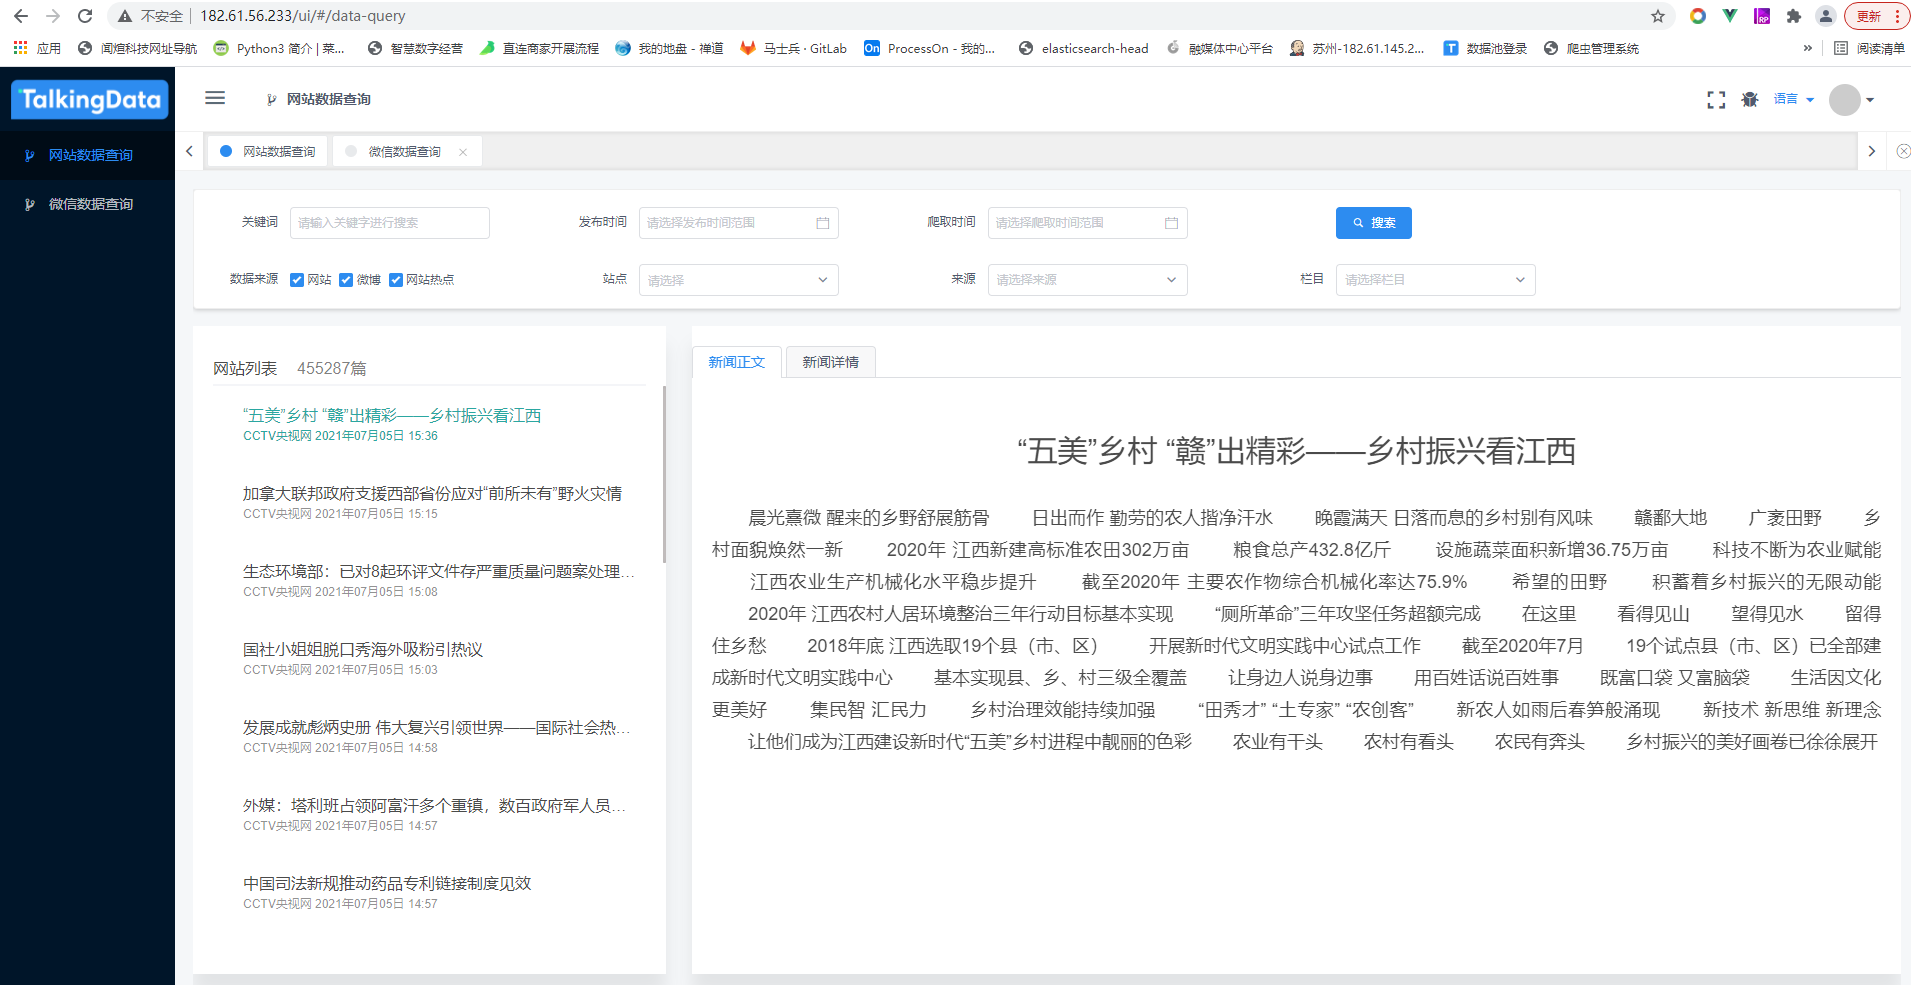Close the 微信数据查询 tab
Screen dimensions: 1911x985
click(463, 152)
